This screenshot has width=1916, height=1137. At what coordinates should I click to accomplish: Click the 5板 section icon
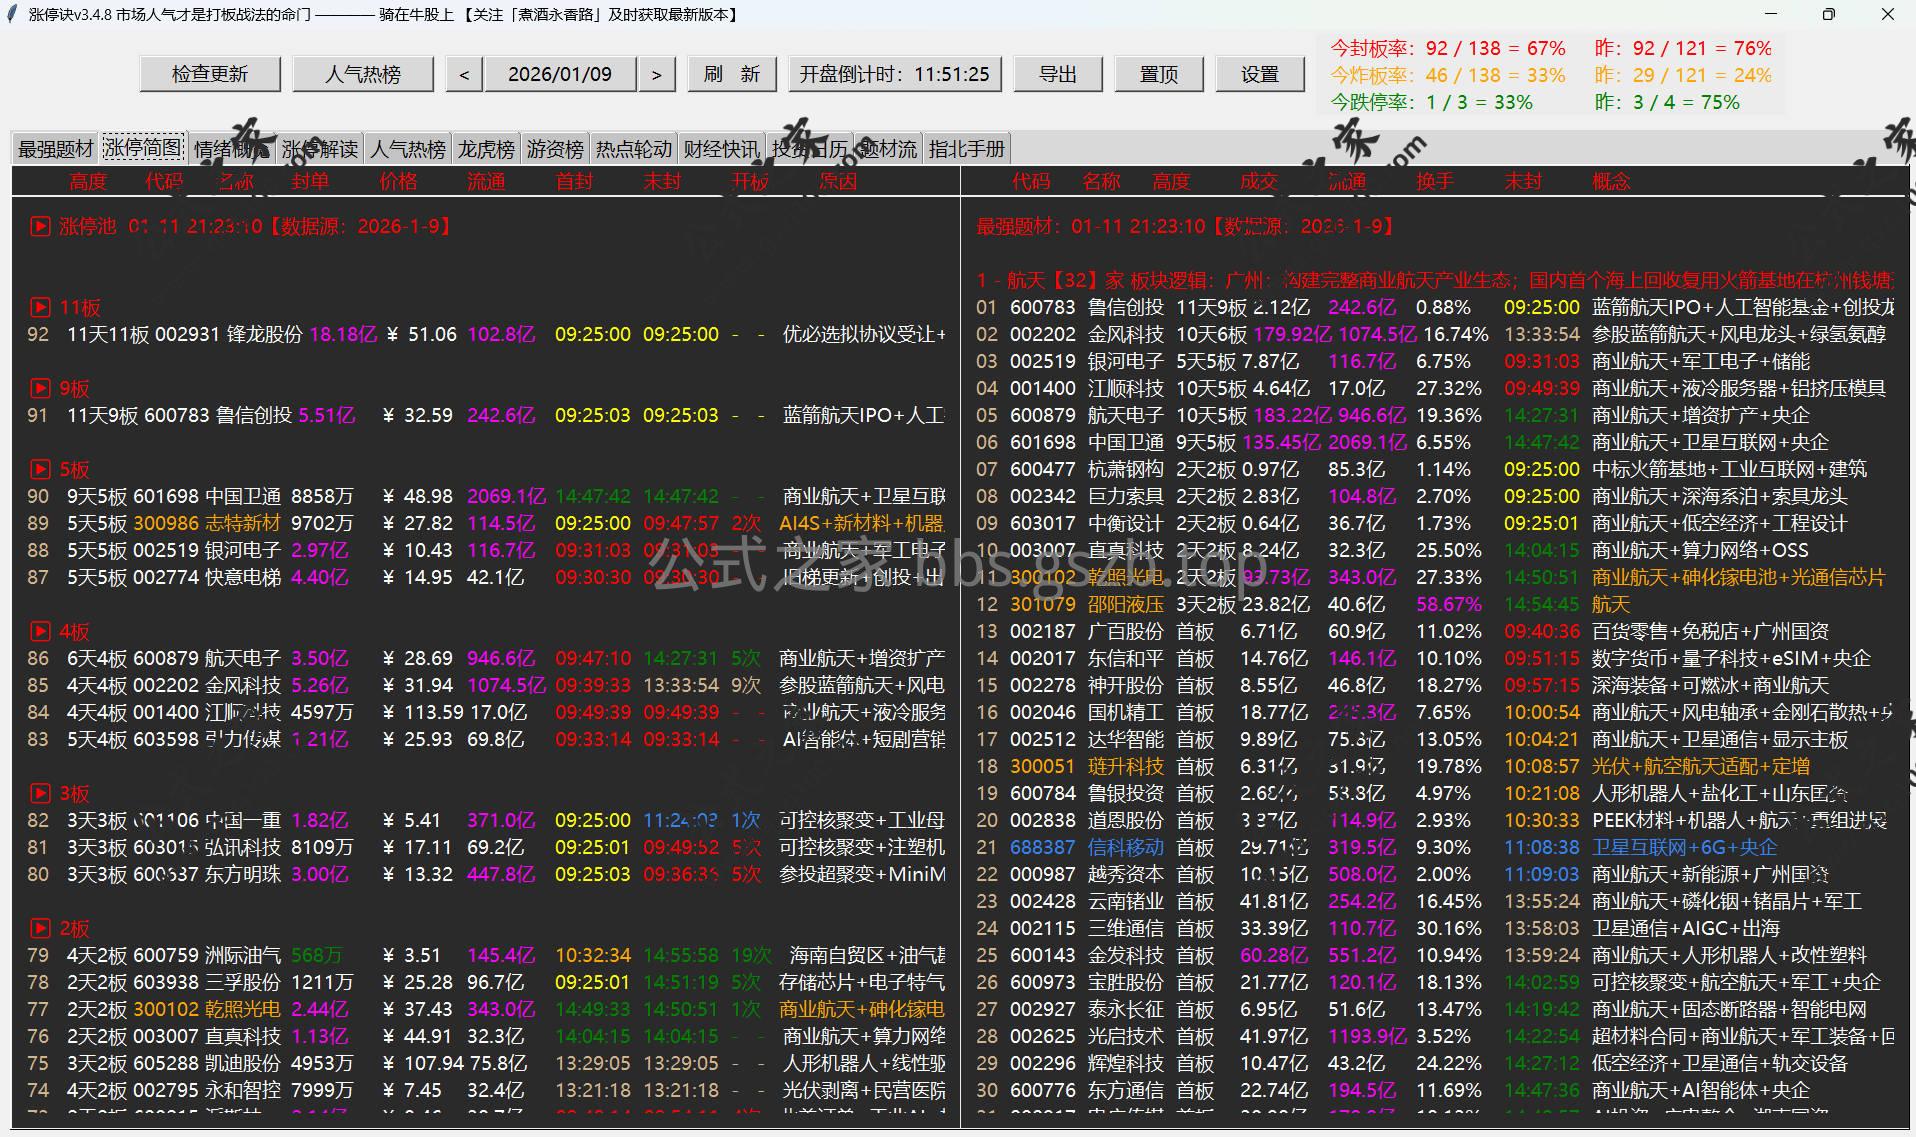40,469
